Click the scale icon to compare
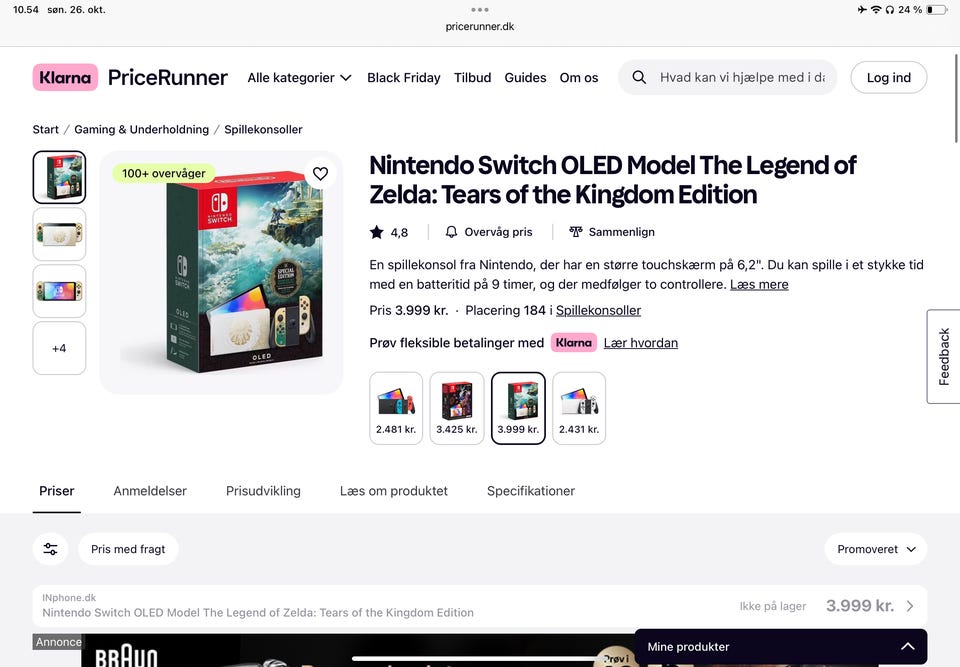The width and height of the screenshot is (960, 667). click(576, 232)
